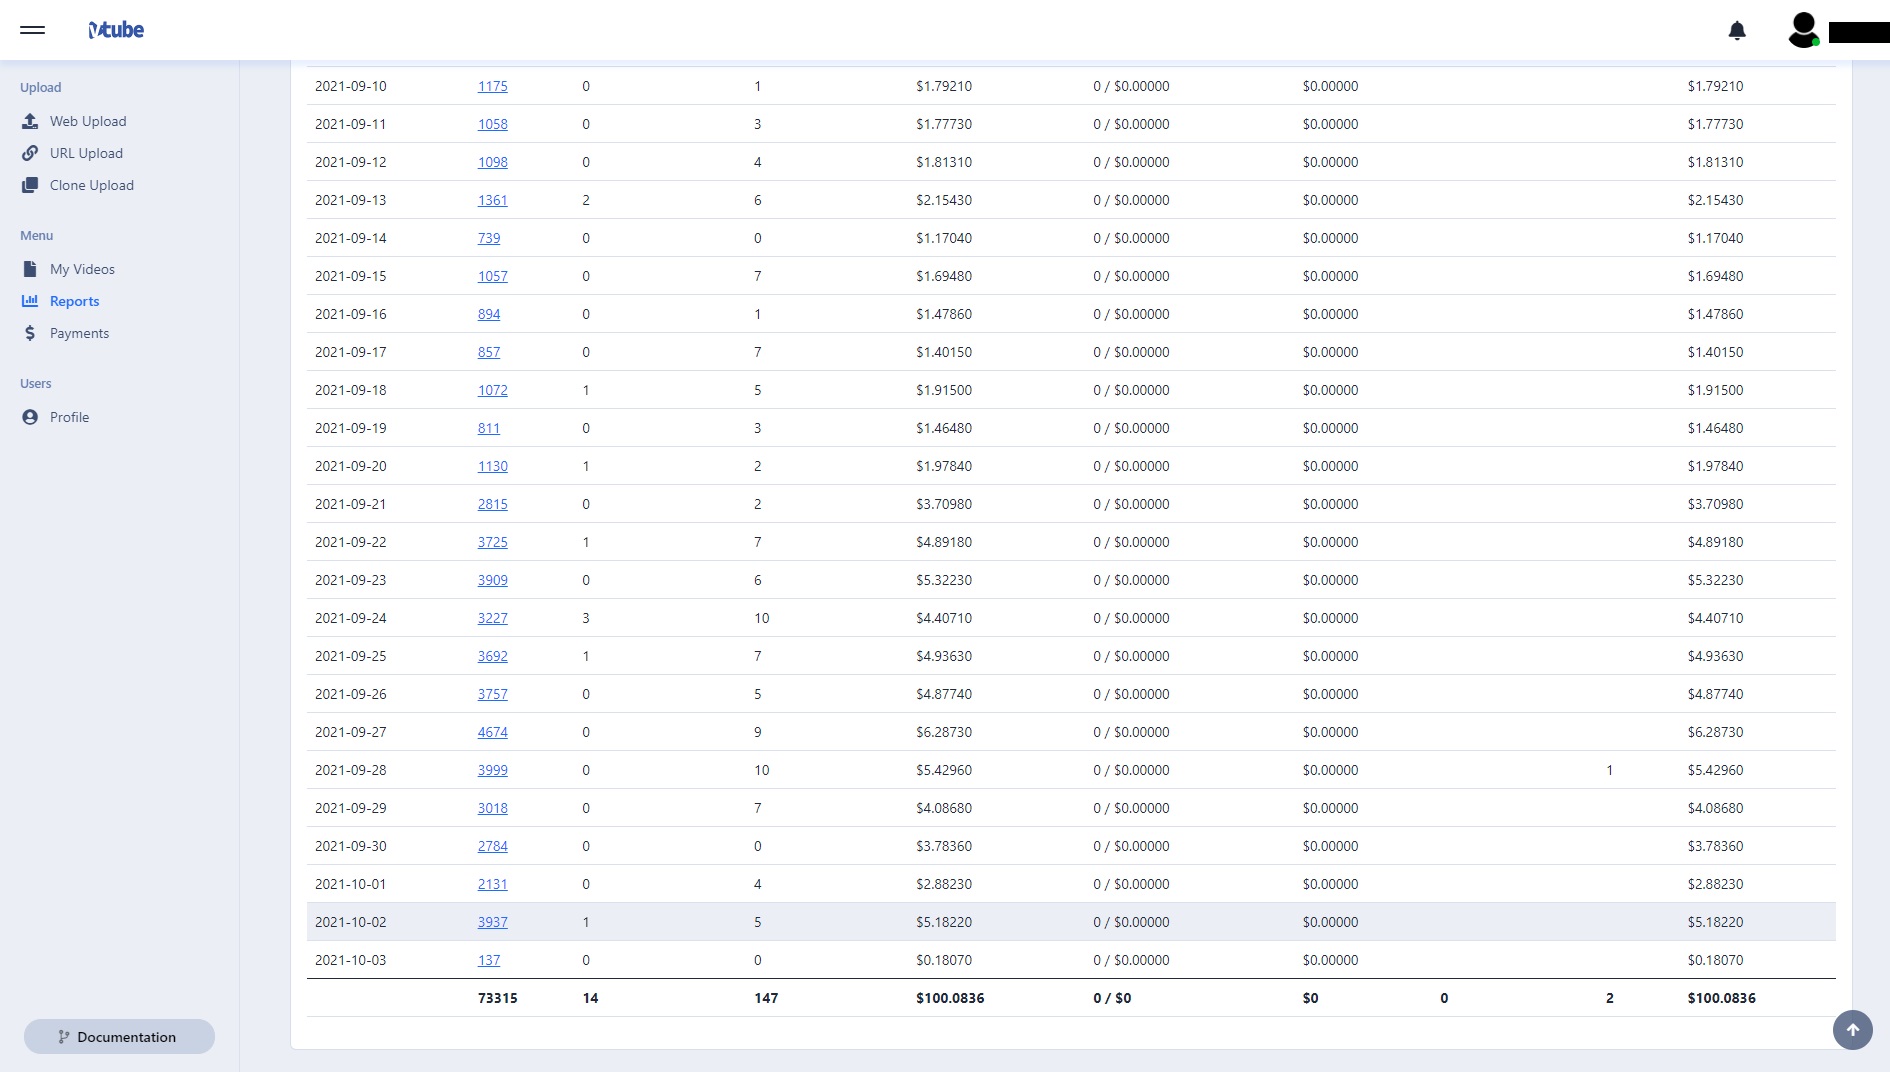The height and width of the screenshot is (1072, 1890).
Task: Click the Dtube logo
Action: point(116,30)
